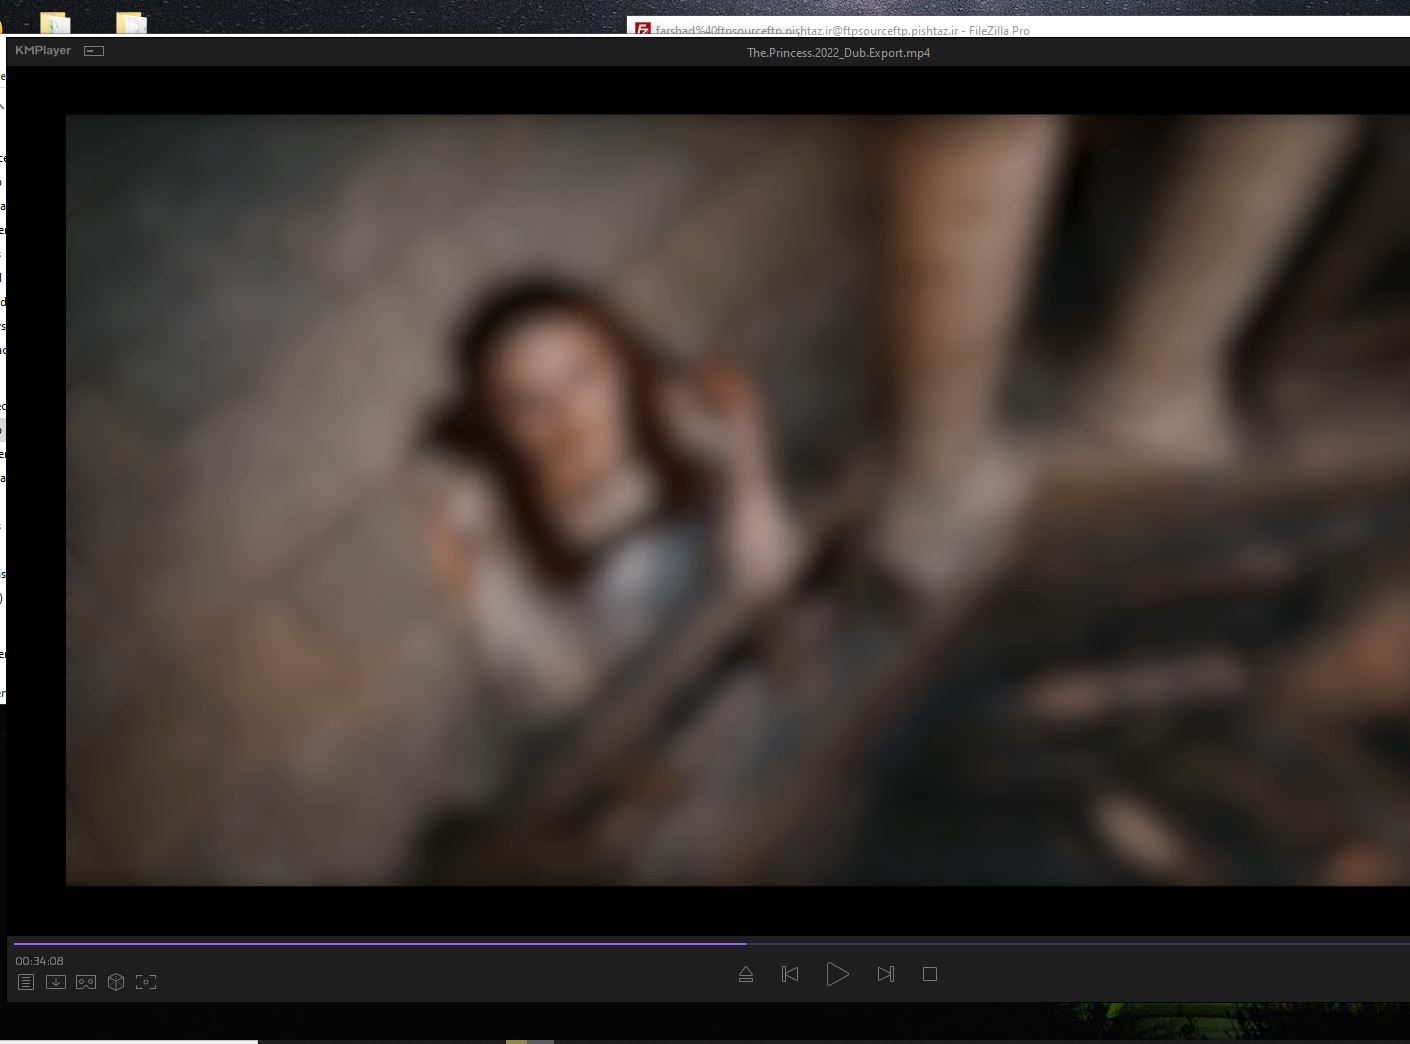Select the first desktop folder icon
This screenshot has height=1044, width=1410.
55,22
